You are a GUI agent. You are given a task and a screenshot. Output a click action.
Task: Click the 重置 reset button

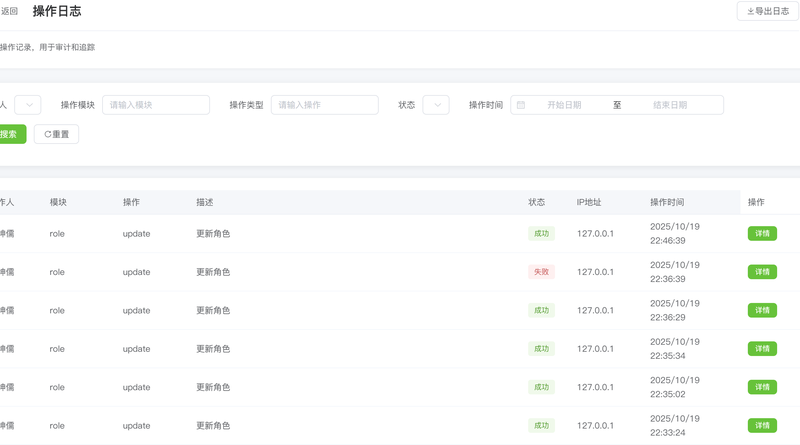[x=56, y=134]
